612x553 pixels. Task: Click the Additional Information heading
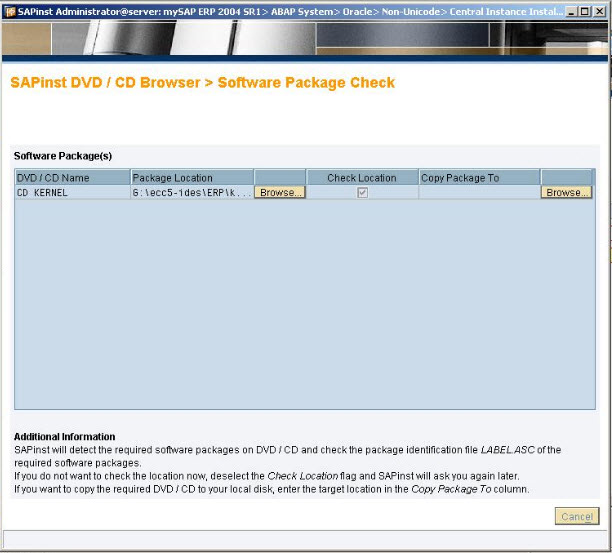tap(65, 436)
